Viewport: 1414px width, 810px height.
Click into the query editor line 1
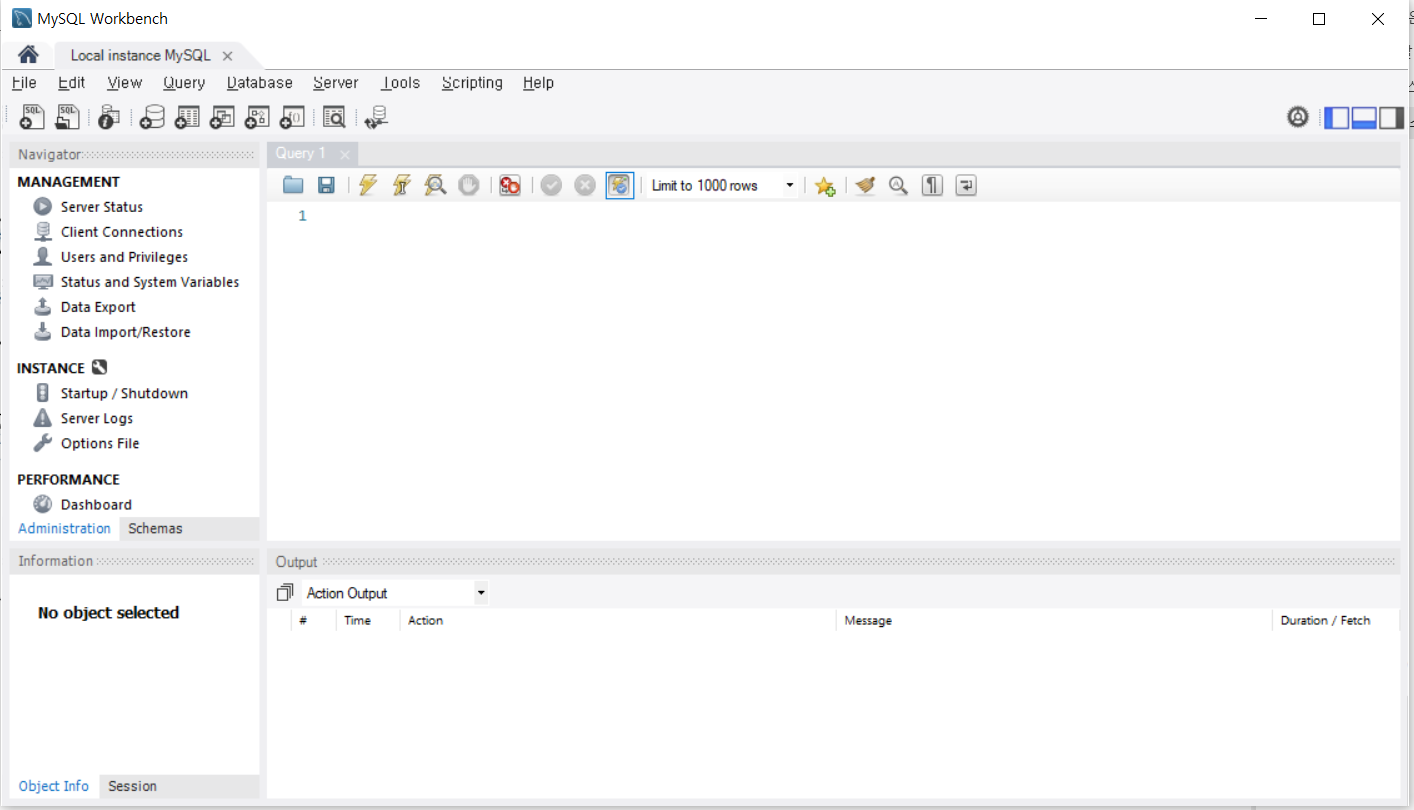point(850,216)
